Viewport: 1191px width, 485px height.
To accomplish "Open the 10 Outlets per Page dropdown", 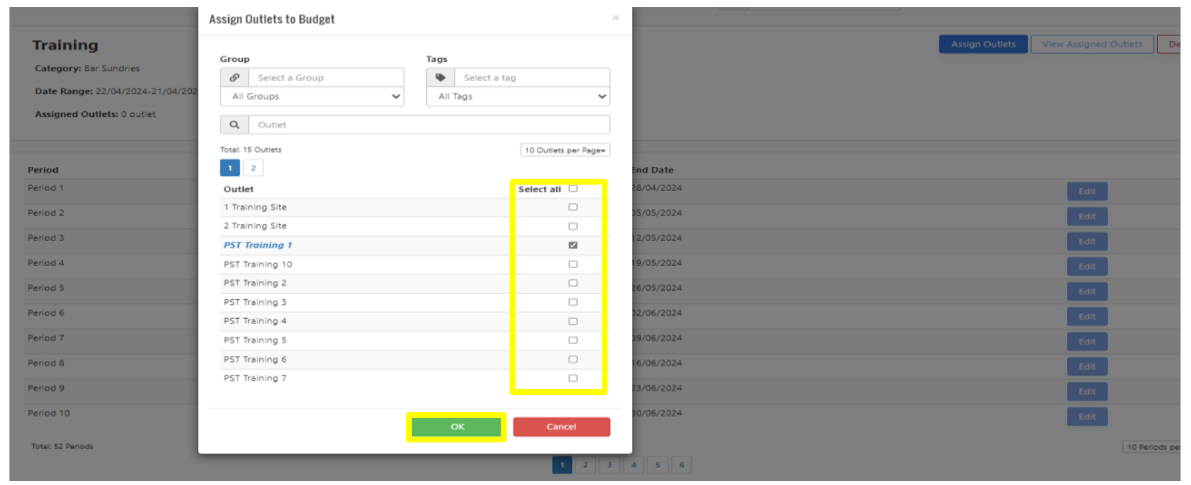I will tap(565, 150).
